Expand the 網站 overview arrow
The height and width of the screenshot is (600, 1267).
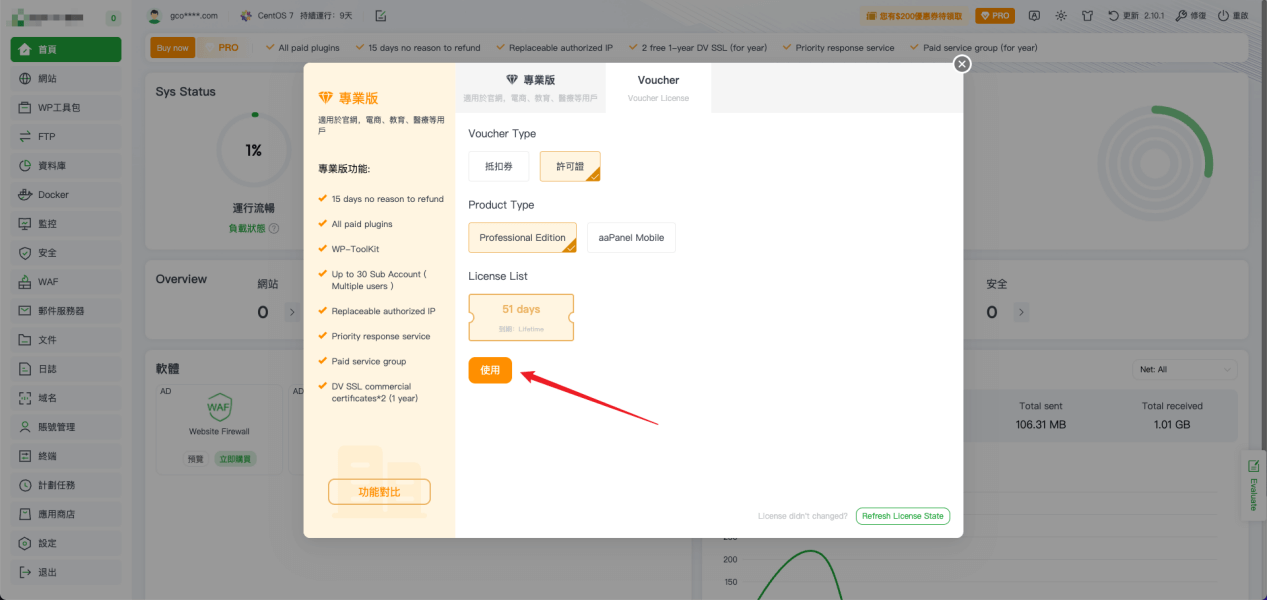coord(292,312)
